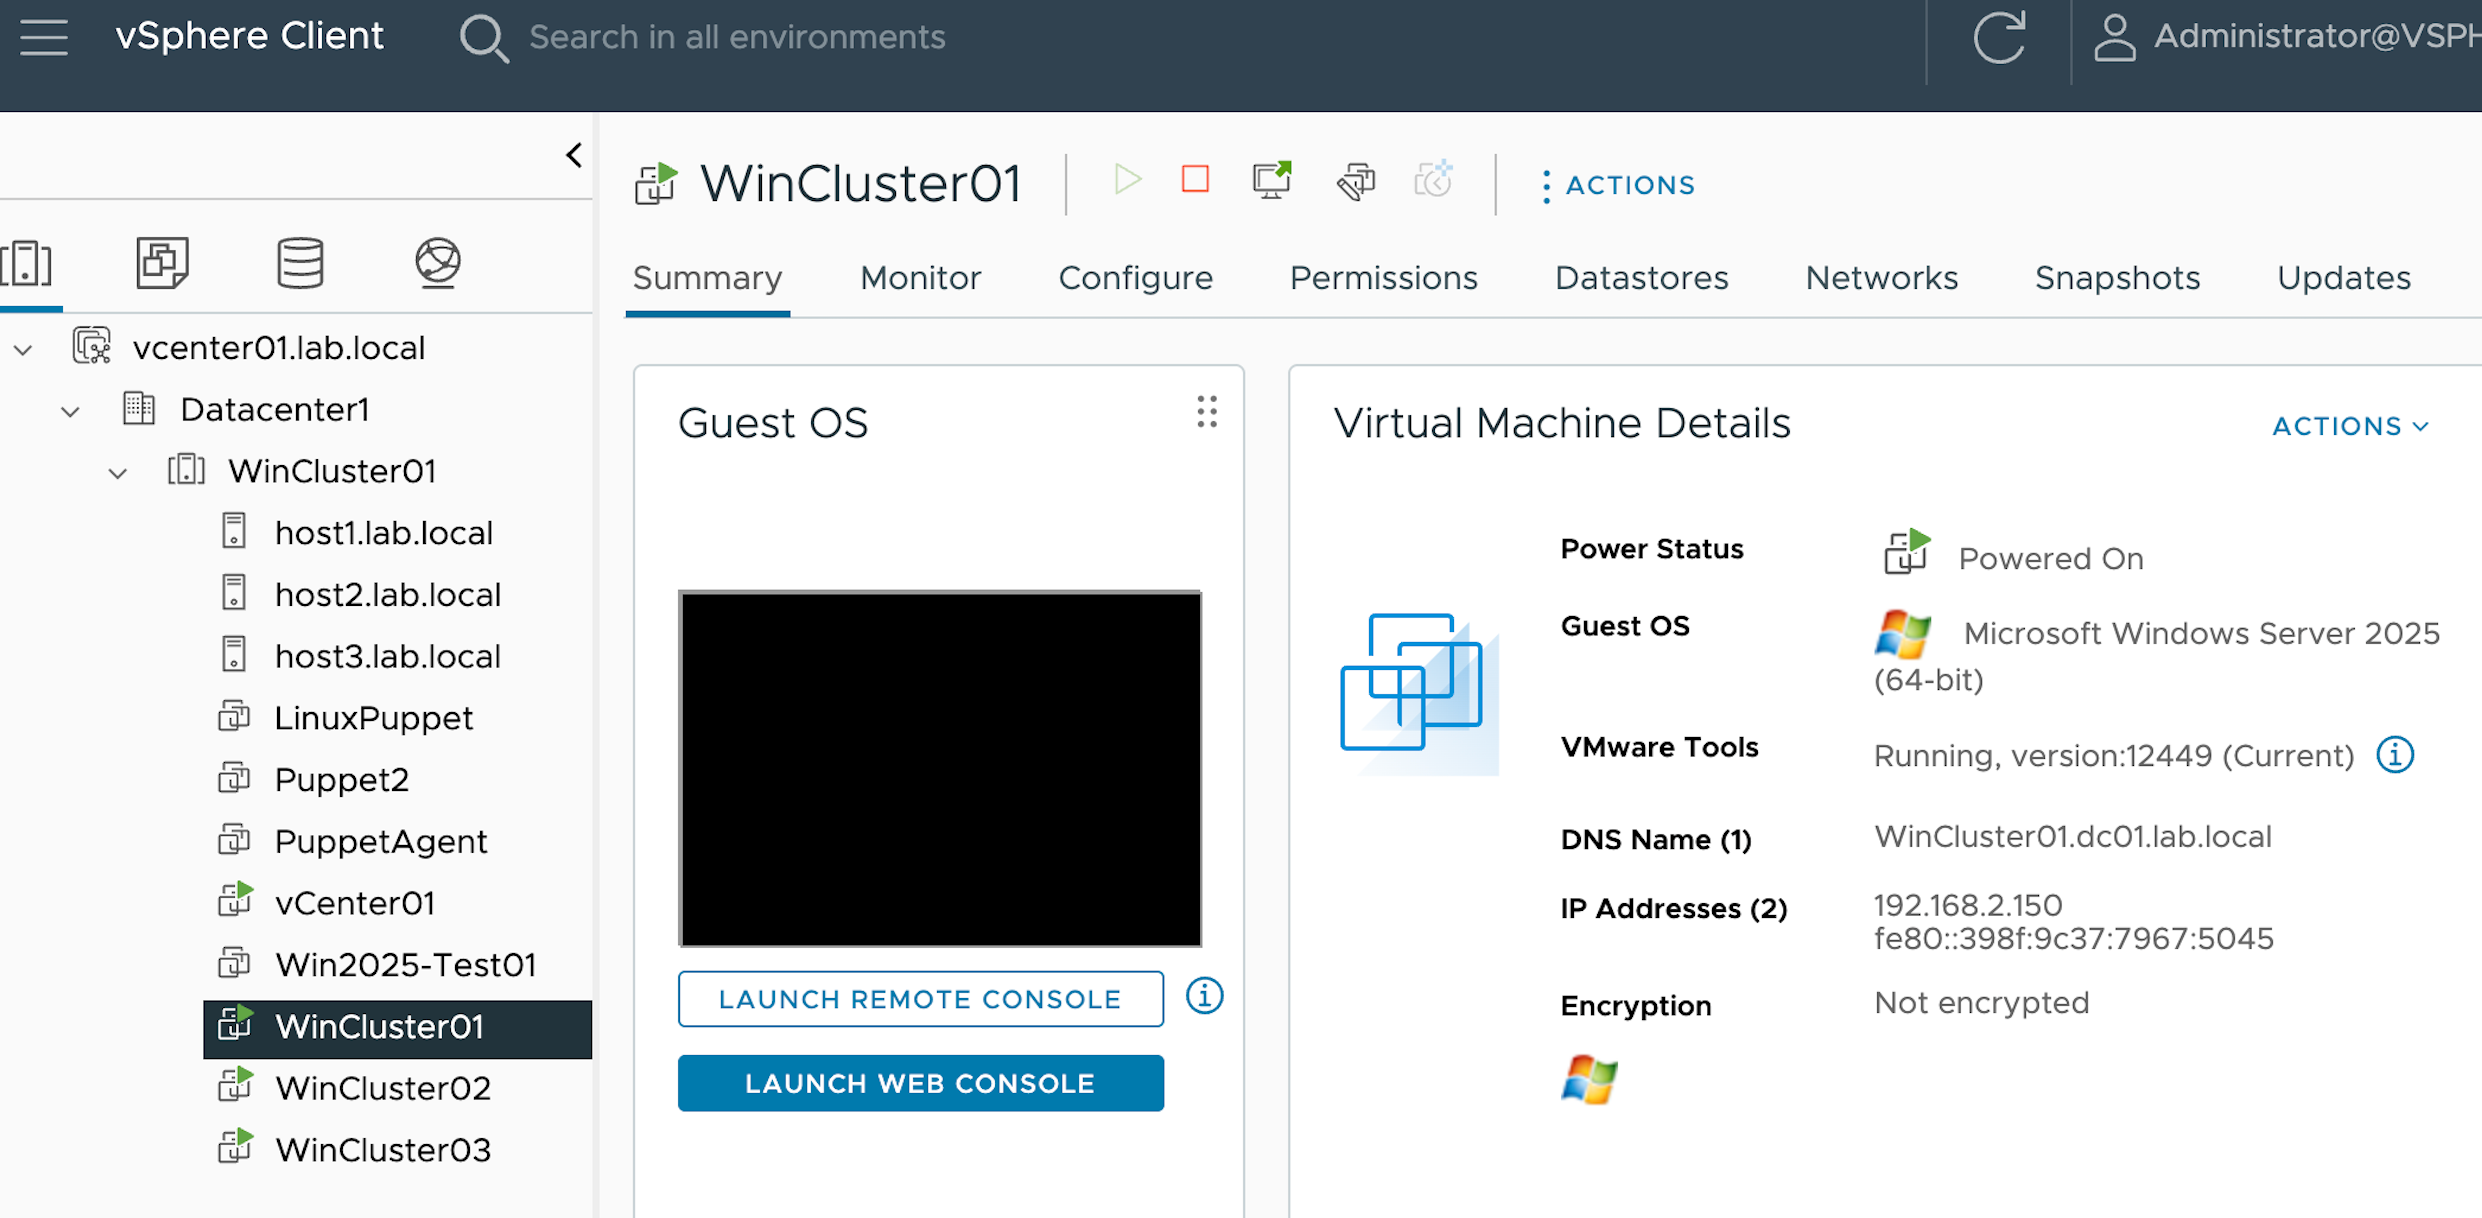Click LAUNCH WEB CONSOLE button
This screenshot has width=2482, height=1218.
click(x=920, y=1083)
